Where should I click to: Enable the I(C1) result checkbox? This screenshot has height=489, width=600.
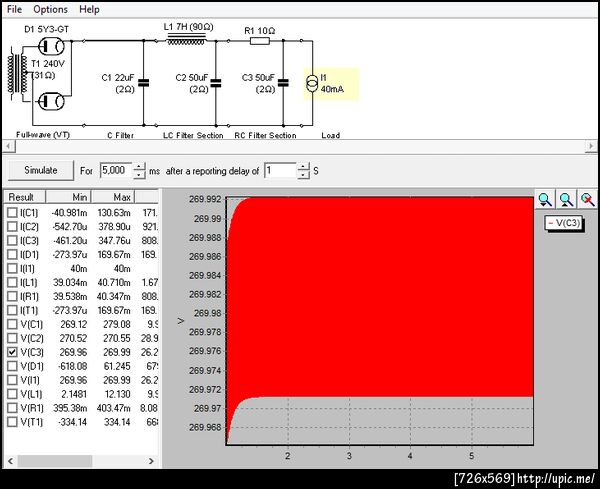point(12,212)
